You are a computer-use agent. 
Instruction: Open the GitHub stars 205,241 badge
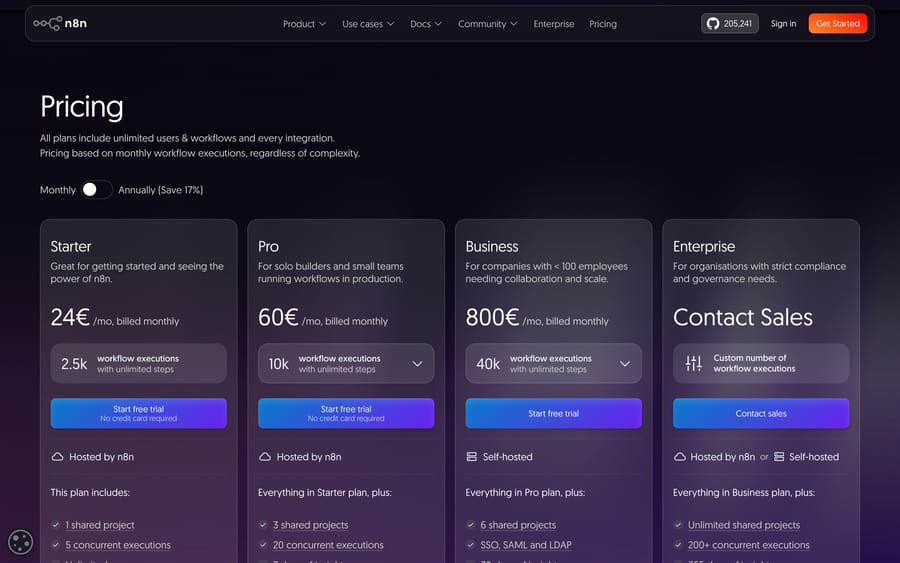pyautogui.click(x=730, y=24)
